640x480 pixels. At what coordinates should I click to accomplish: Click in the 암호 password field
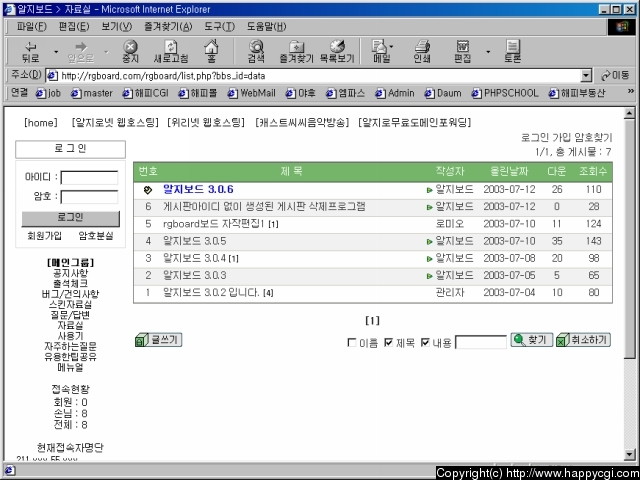click(89, 197)
